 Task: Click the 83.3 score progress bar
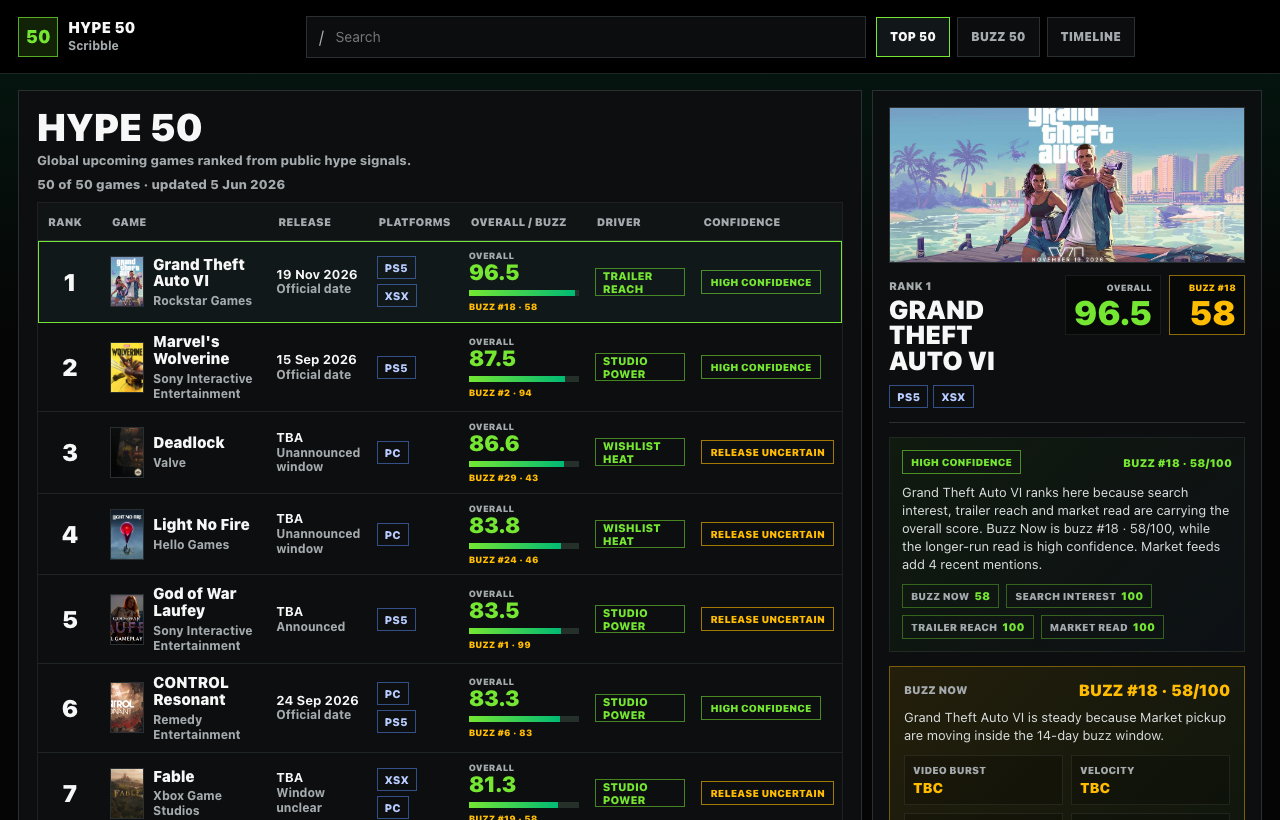coord(524,719)
